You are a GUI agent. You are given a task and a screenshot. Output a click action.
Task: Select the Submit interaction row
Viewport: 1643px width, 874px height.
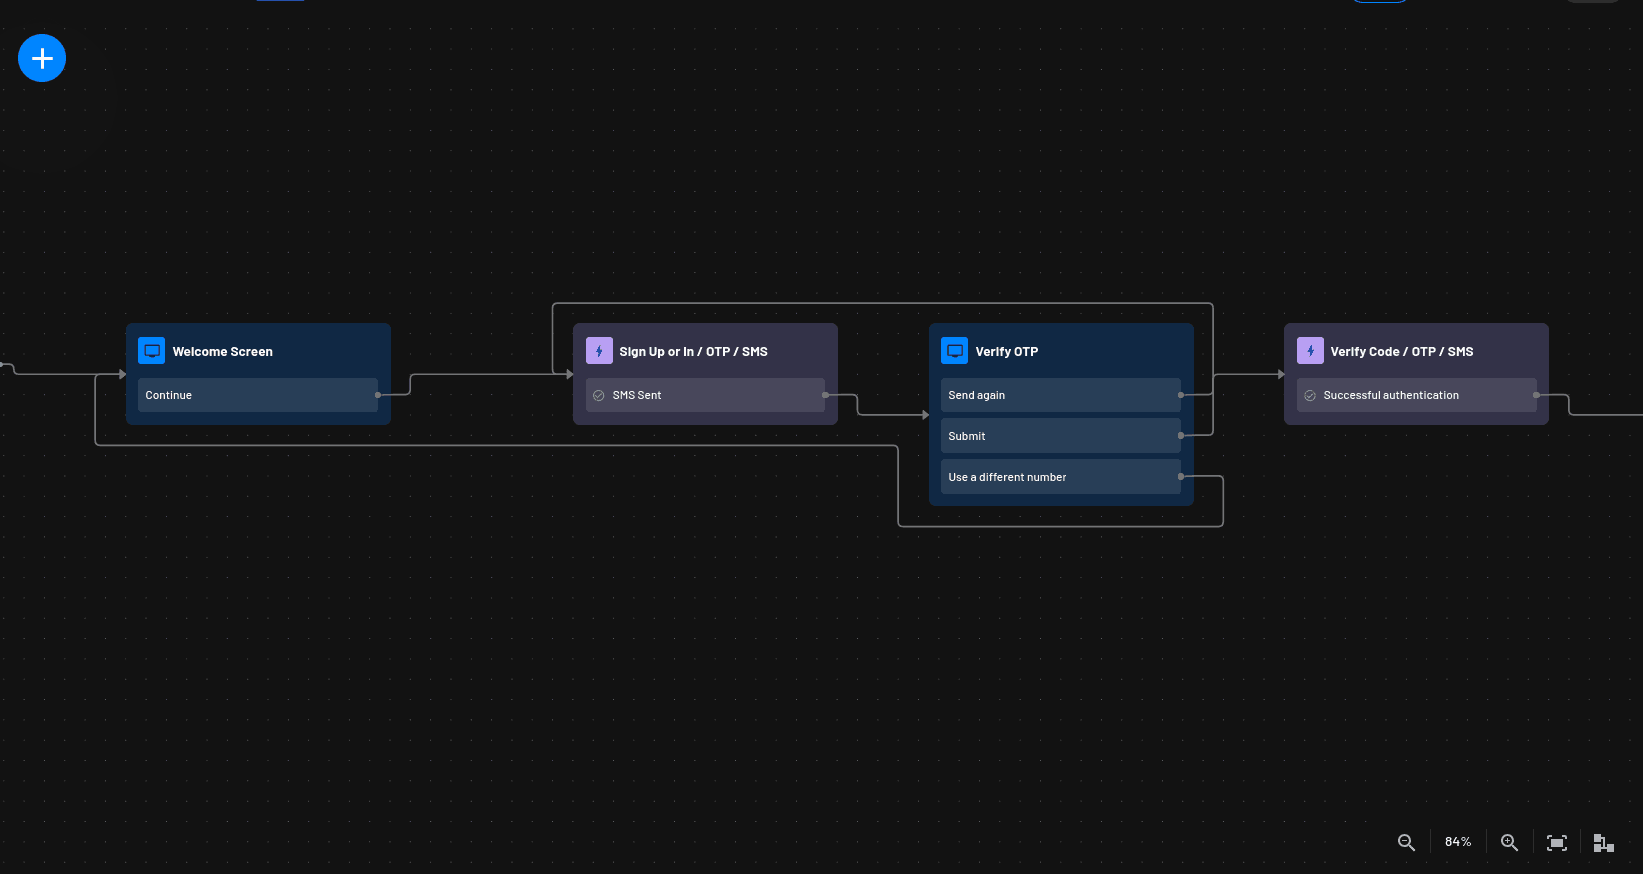click(x=1060, y=436)
